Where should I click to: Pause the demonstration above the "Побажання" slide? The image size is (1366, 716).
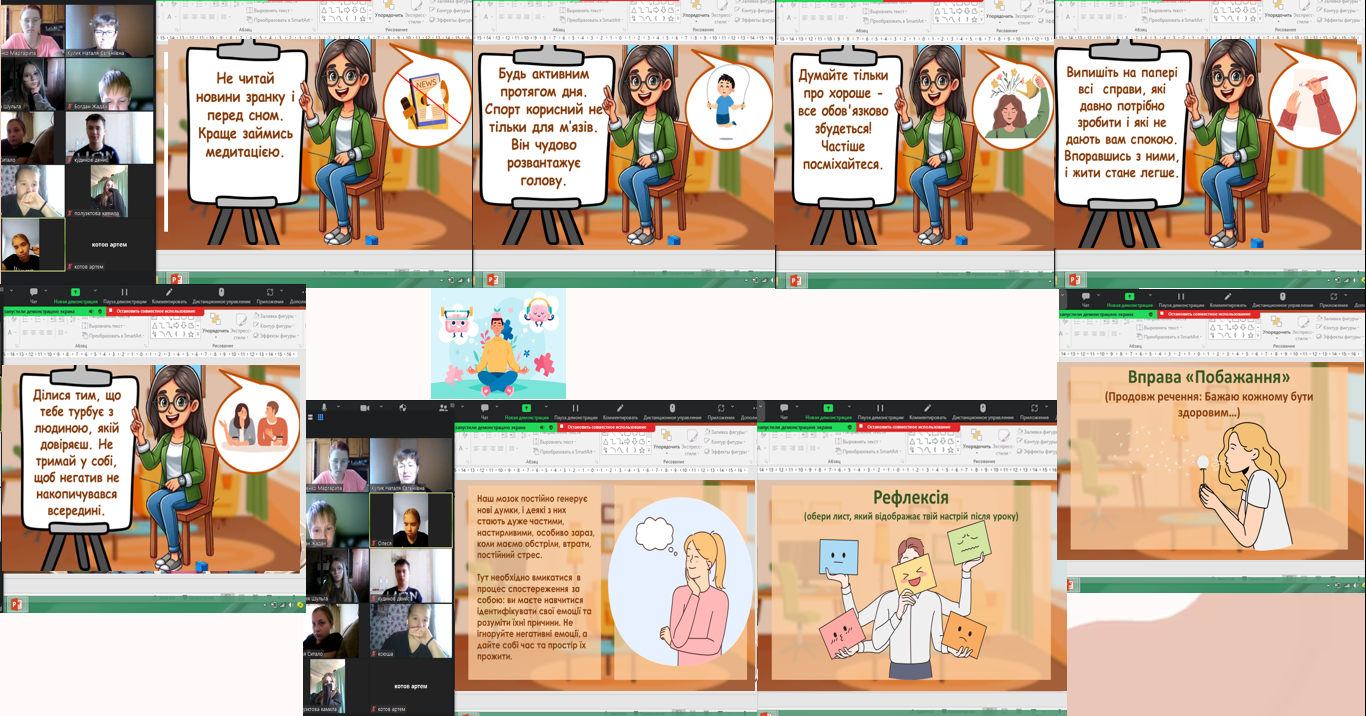1179,298
